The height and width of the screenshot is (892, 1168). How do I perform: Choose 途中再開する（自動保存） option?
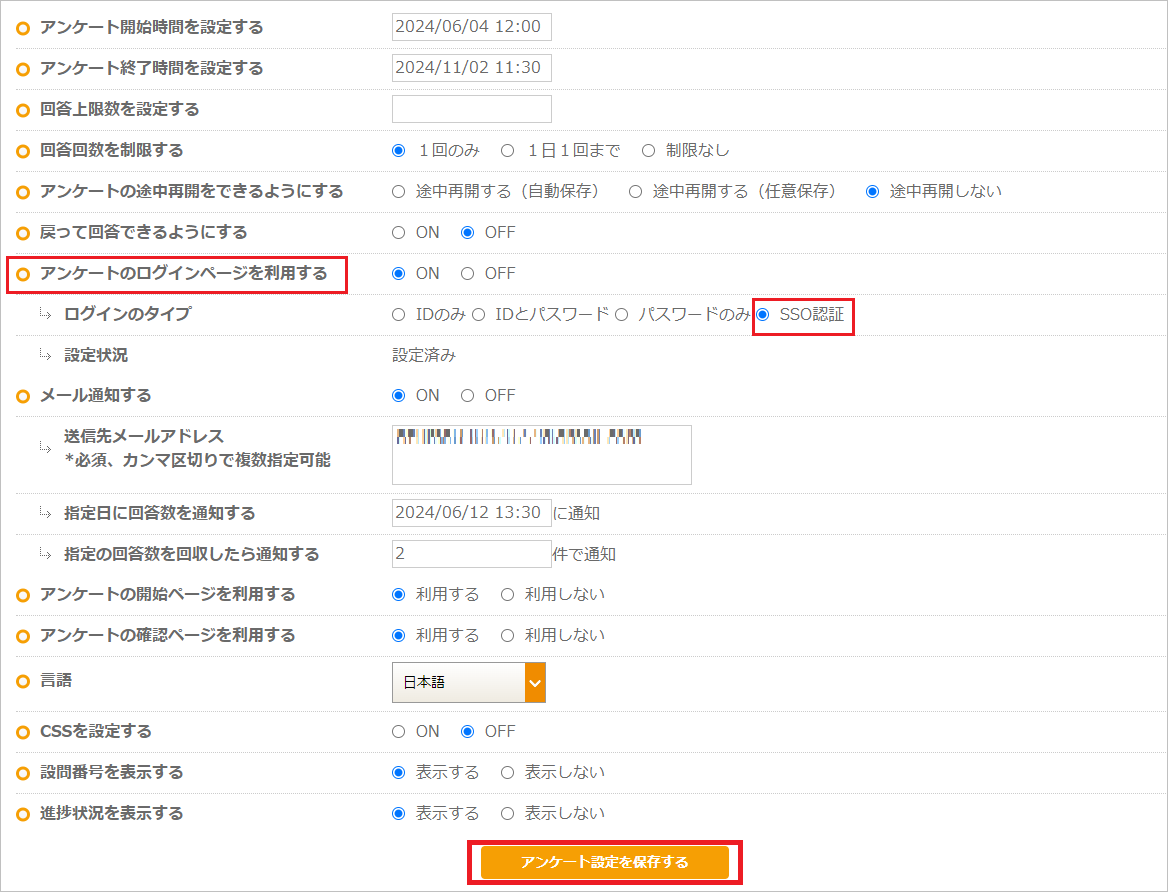pyautogui.click(x=399, y=192)
